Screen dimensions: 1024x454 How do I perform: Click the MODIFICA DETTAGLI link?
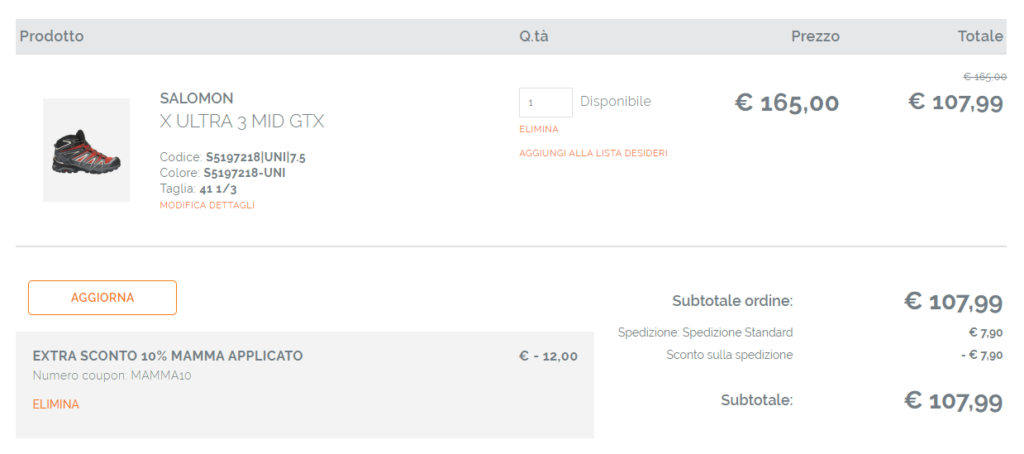[x=207, y=205]
